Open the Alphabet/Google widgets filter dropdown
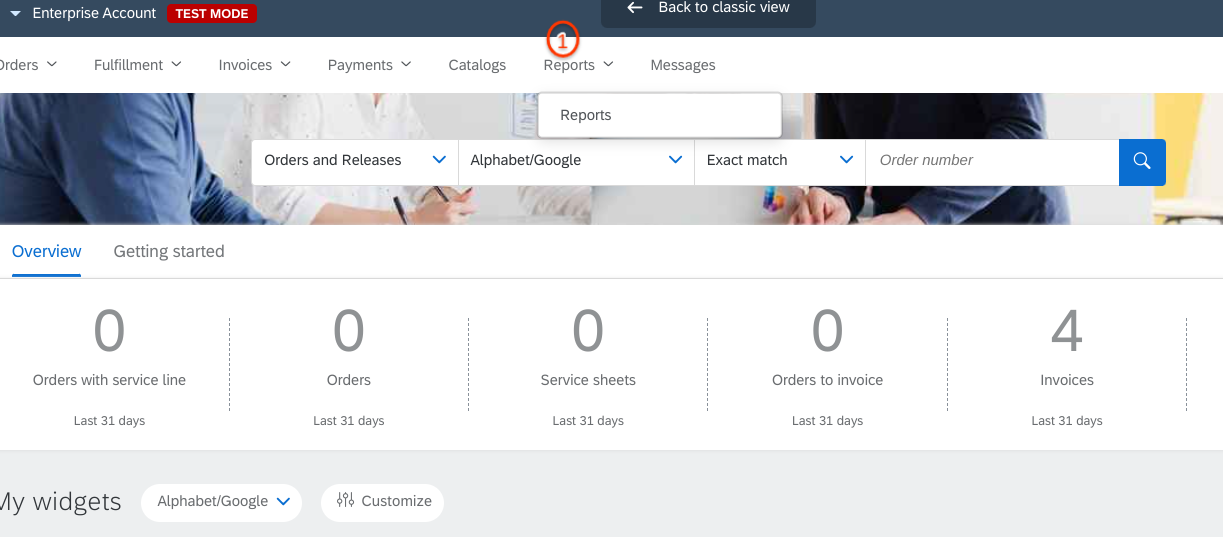1223x537 pixels. [222, 501]
